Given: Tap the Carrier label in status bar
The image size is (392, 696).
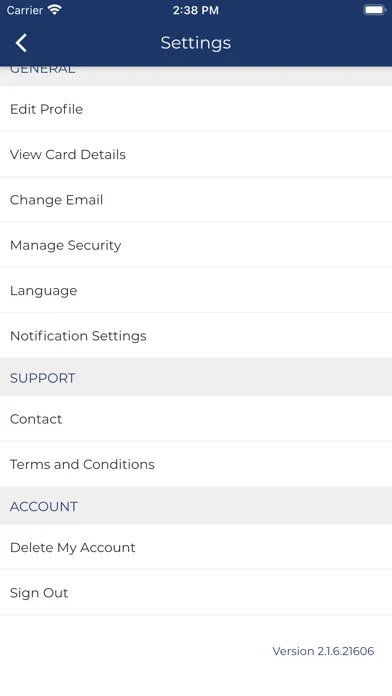Looking at the screenshot, I should tap(25, 10).
